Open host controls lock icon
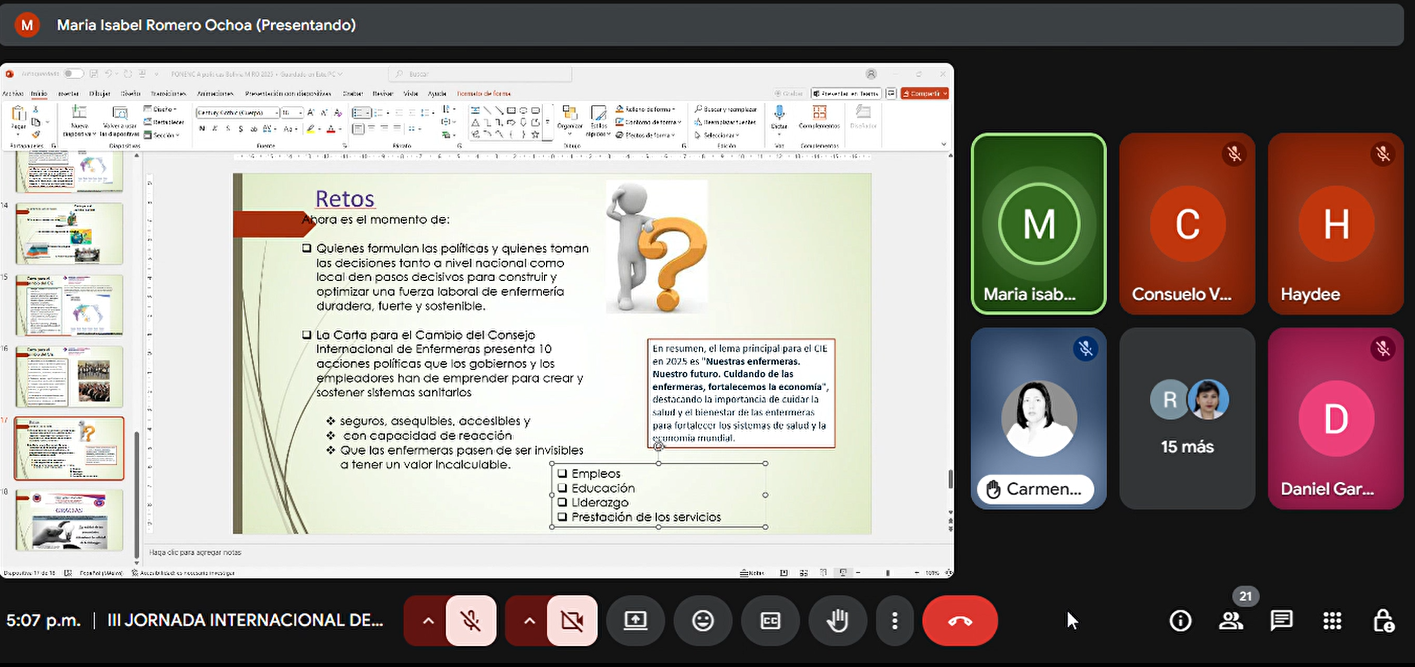 point(1383,621)
